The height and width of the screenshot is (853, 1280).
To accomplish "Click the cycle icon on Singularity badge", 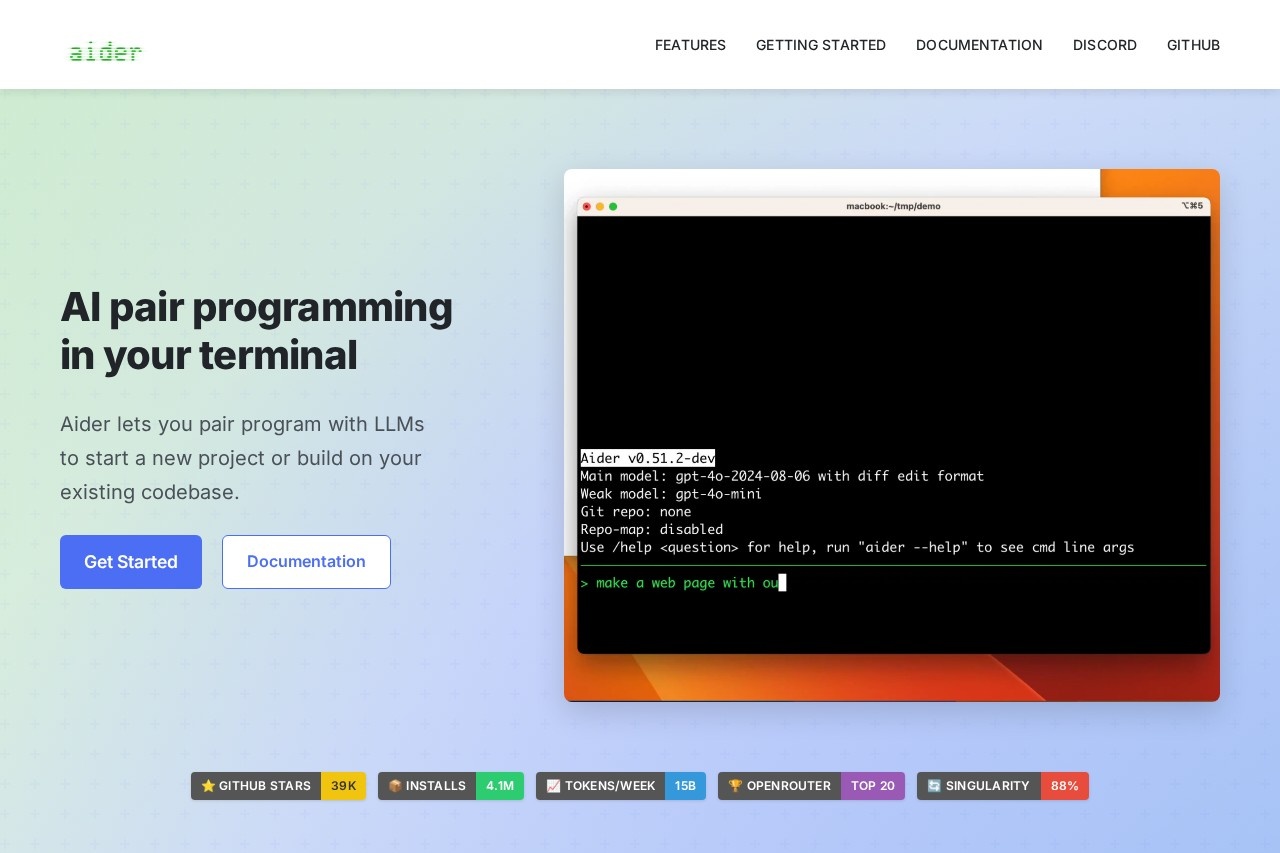I will click(x=934, y=786).
